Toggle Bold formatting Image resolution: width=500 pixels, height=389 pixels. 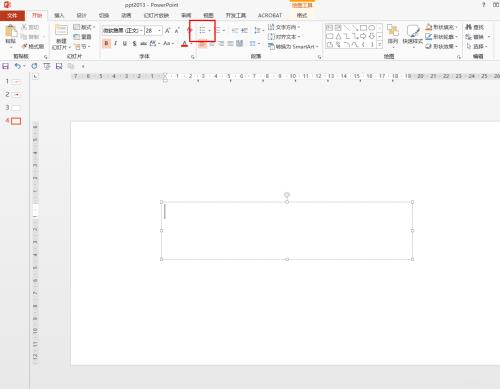coord(106,43)
